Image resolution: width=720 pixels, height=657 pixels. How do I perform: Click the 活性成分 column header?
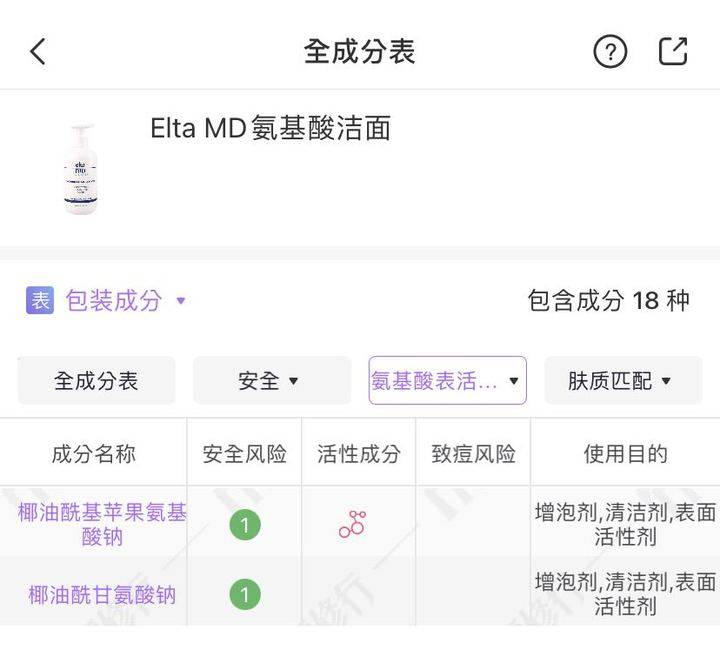358,454
